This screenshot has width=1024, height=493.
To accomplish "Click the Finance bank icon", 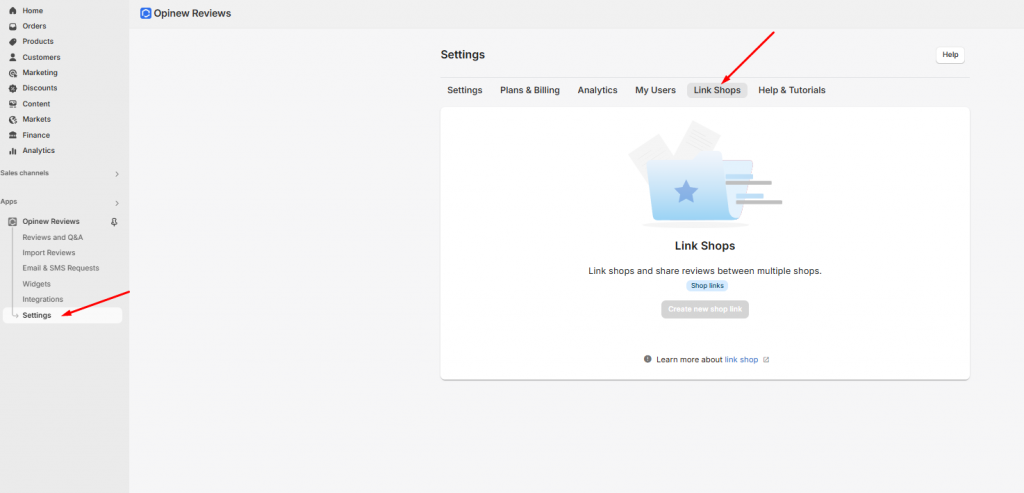I will (x=13, y=135).
